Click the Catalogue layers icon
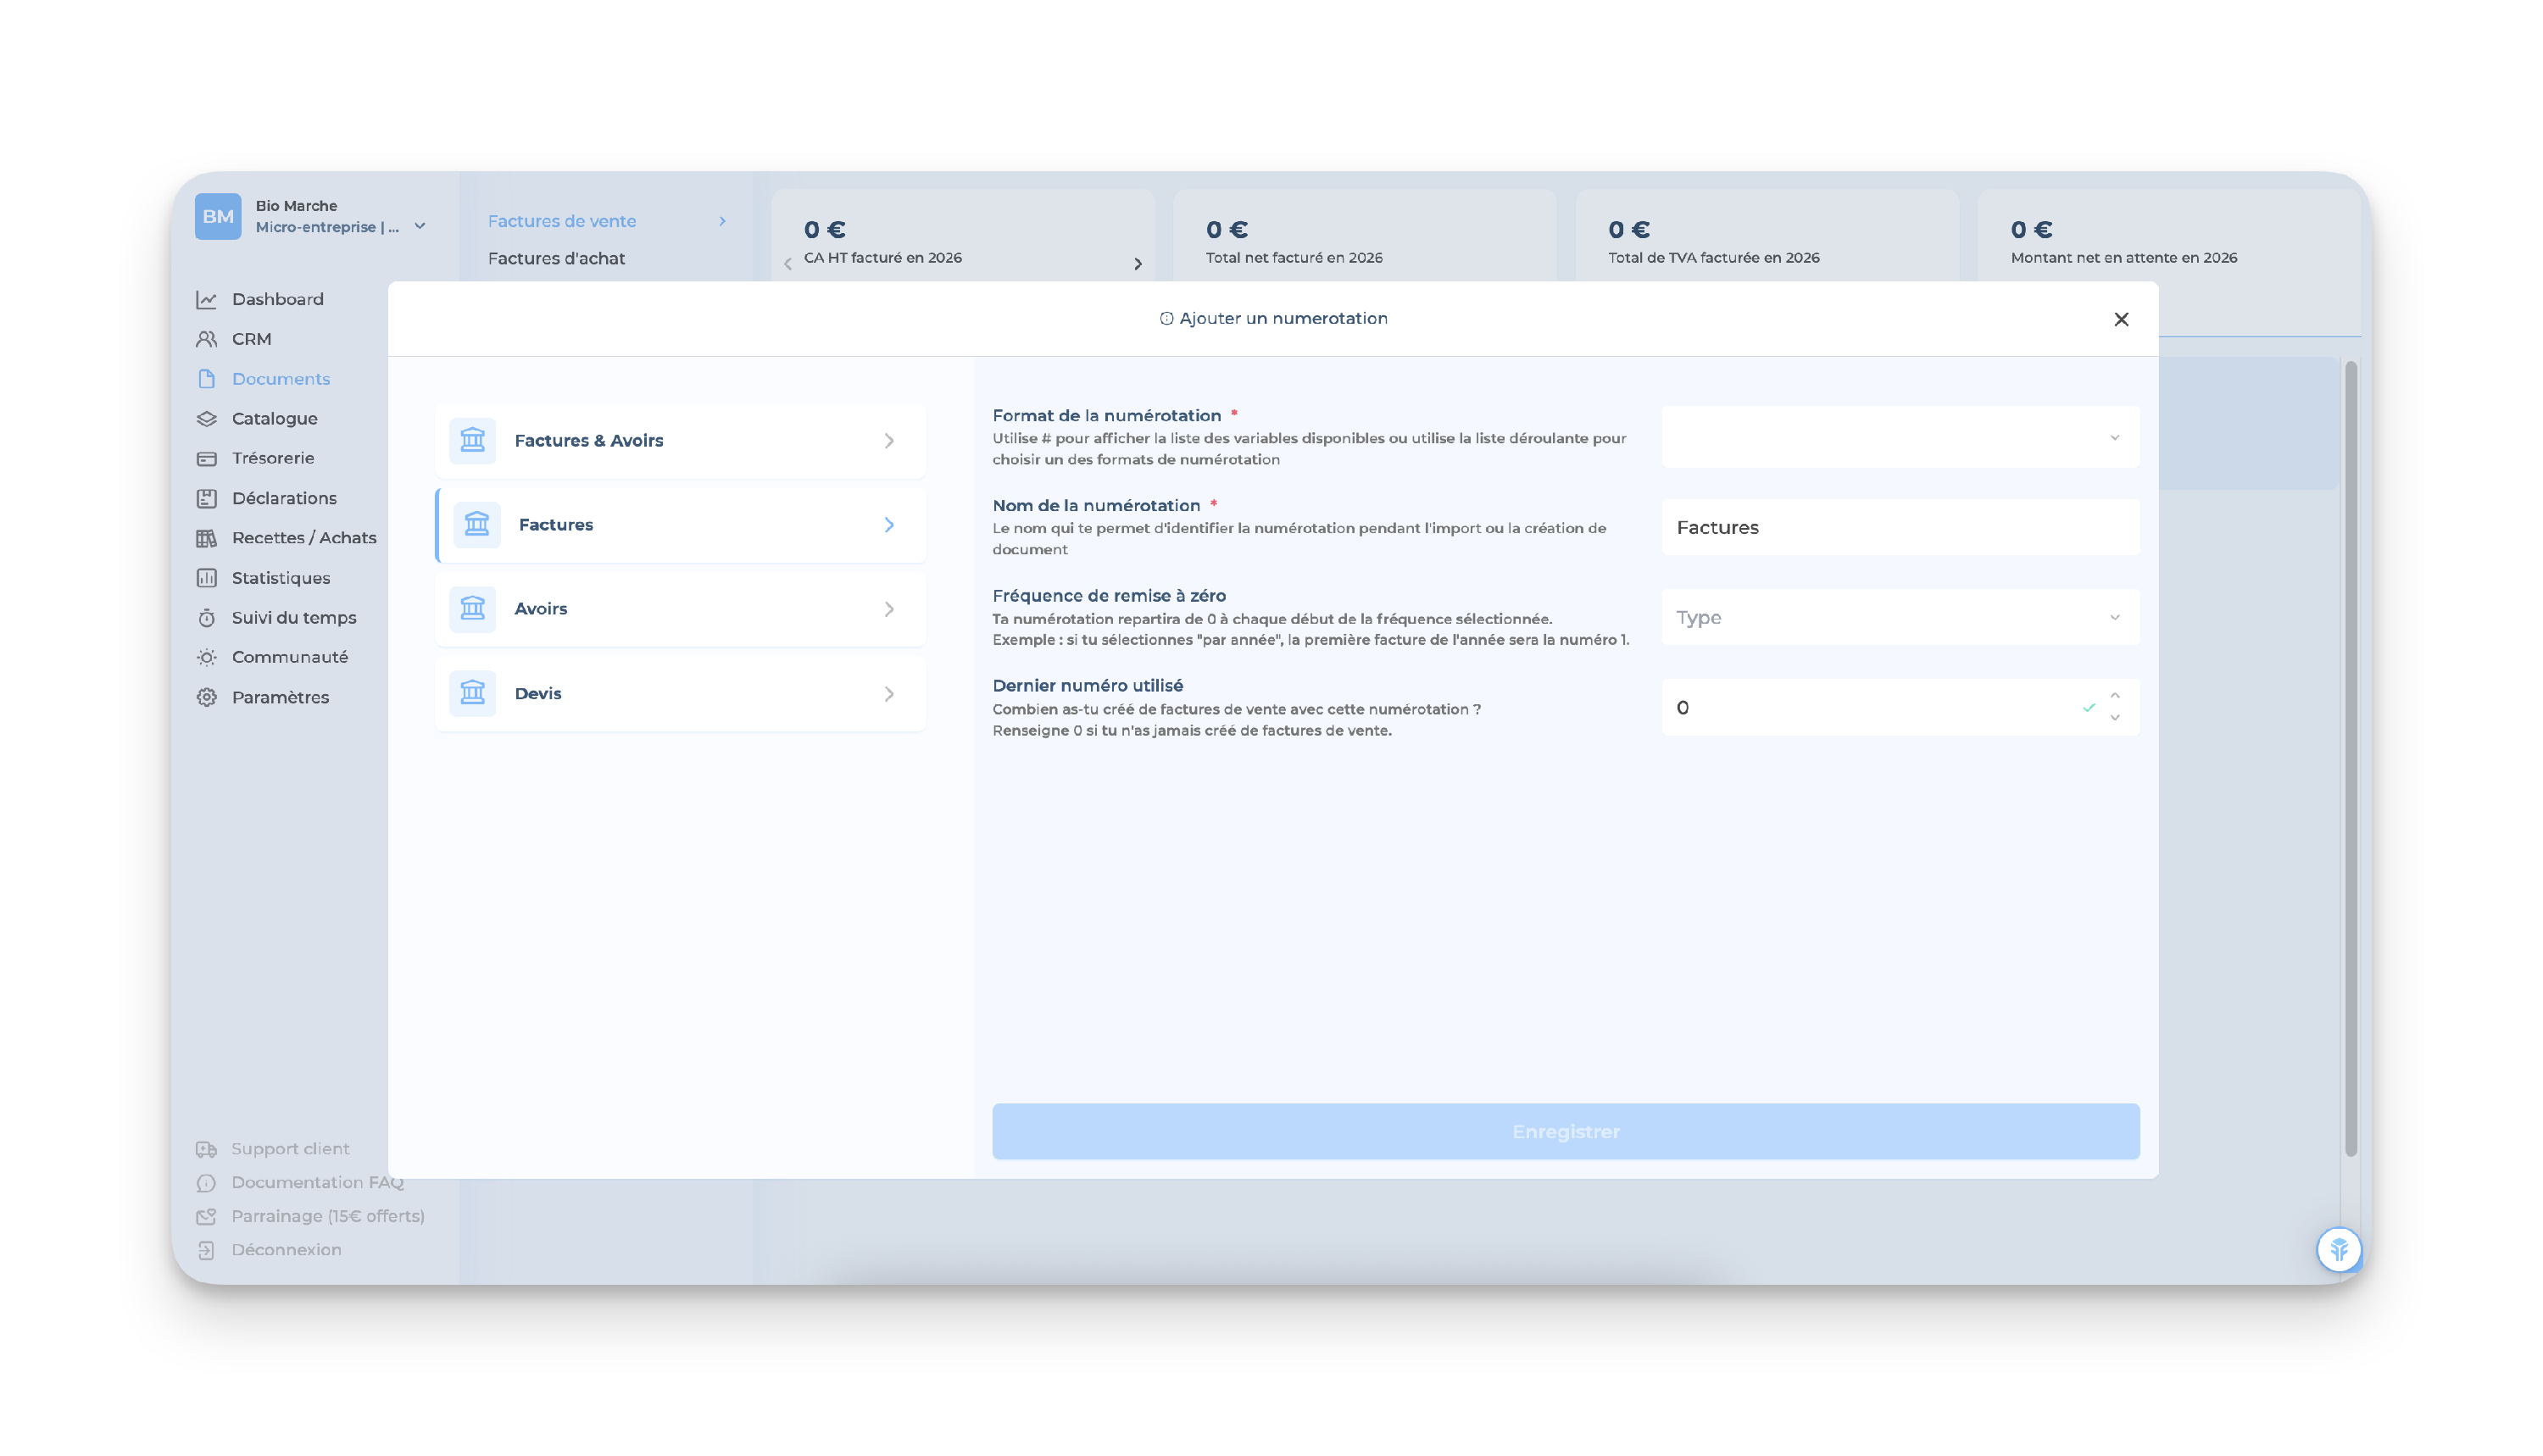This screenshot has width=2543, height=1456. (x=207, y=418)
